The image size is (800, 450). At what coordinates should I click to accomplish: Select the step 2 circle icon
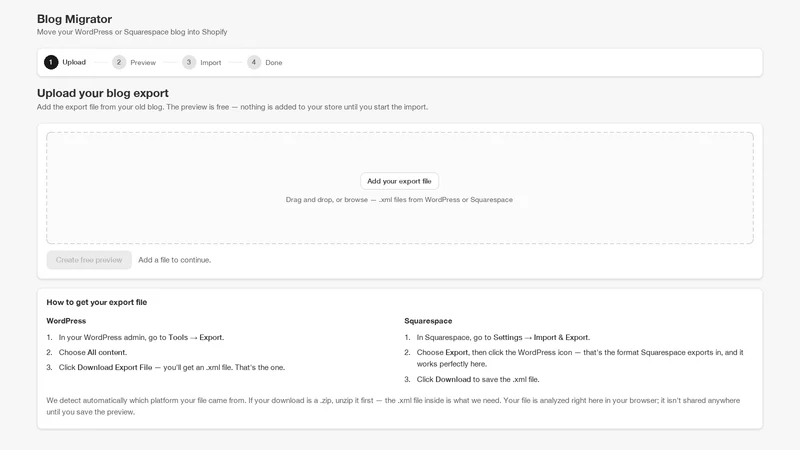[x=119, y=62]
